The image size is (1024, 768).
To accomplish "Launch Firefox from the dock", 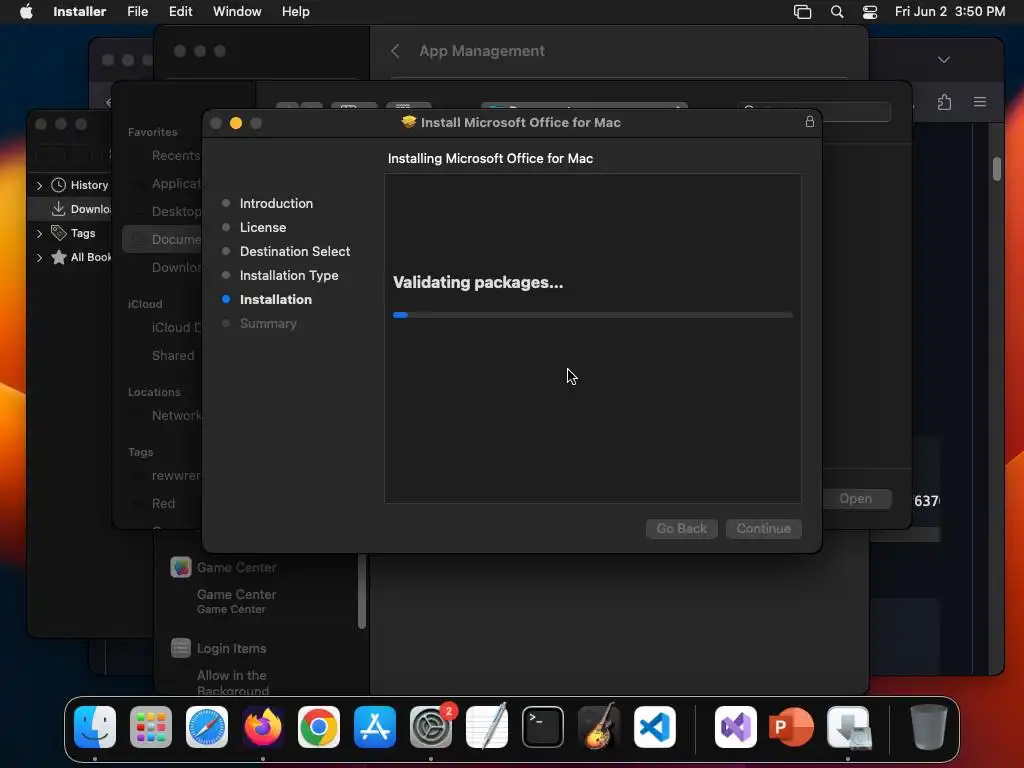I will 263,726.
